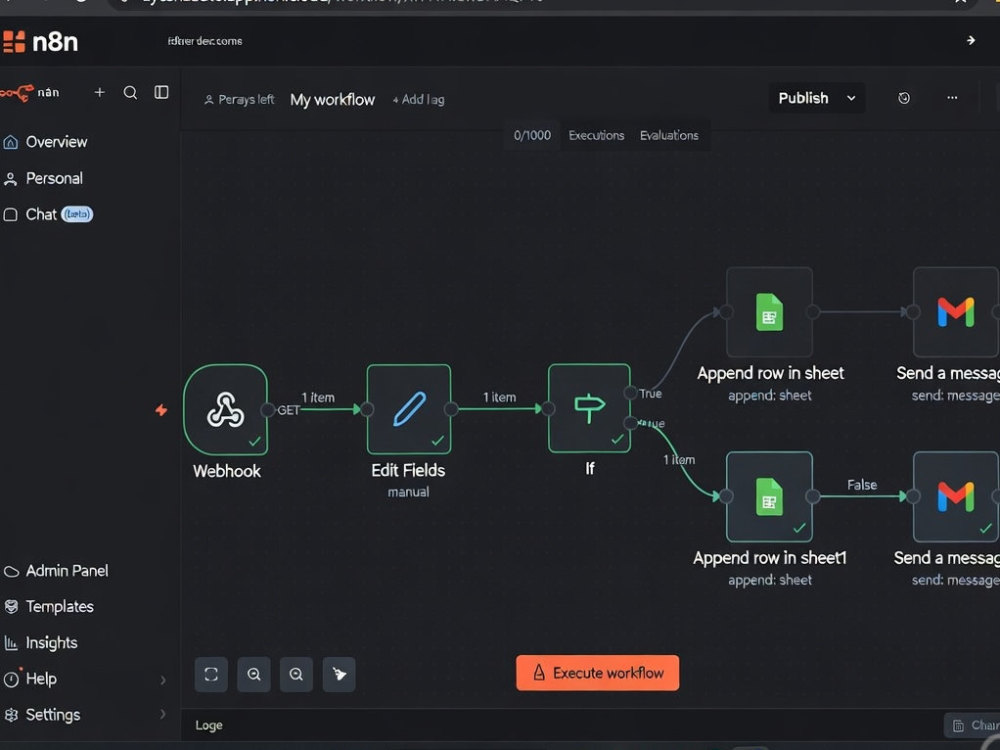Collapse the sidebar with the panel icon
1000x750 pixels.
[x=161, y=92]
